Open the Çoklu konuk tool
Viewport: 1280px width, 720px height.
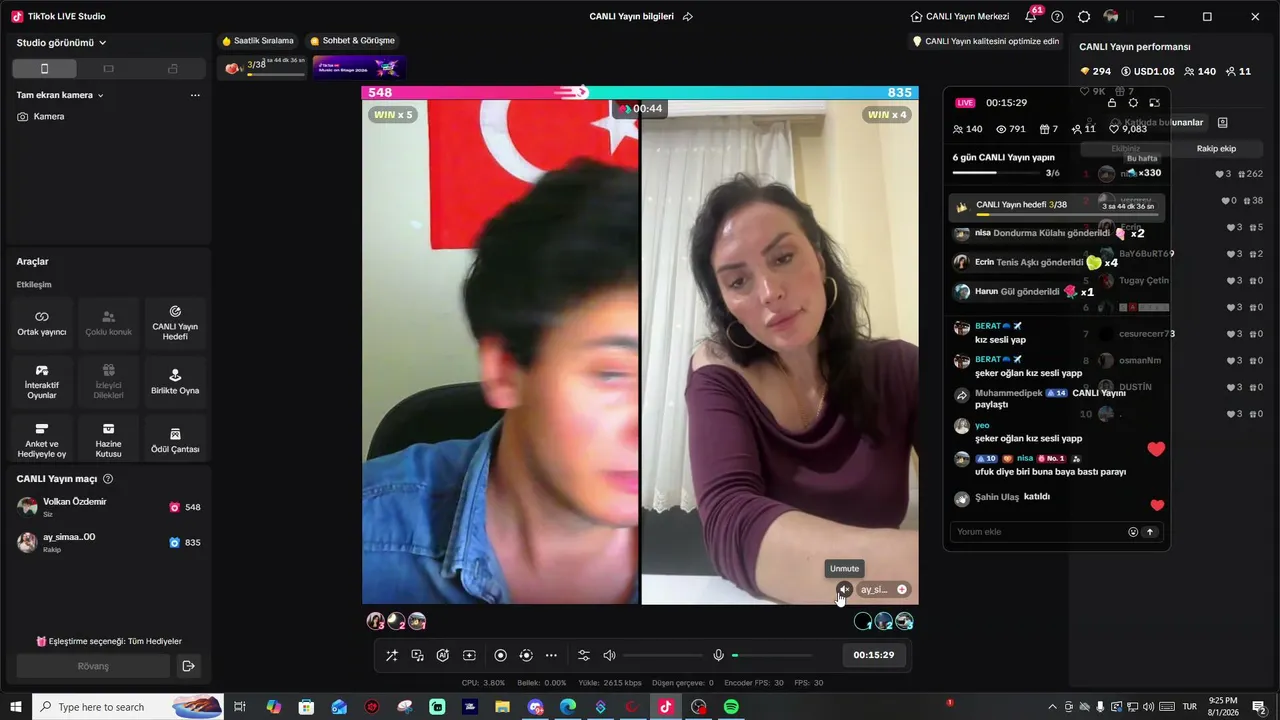(108, 322)
